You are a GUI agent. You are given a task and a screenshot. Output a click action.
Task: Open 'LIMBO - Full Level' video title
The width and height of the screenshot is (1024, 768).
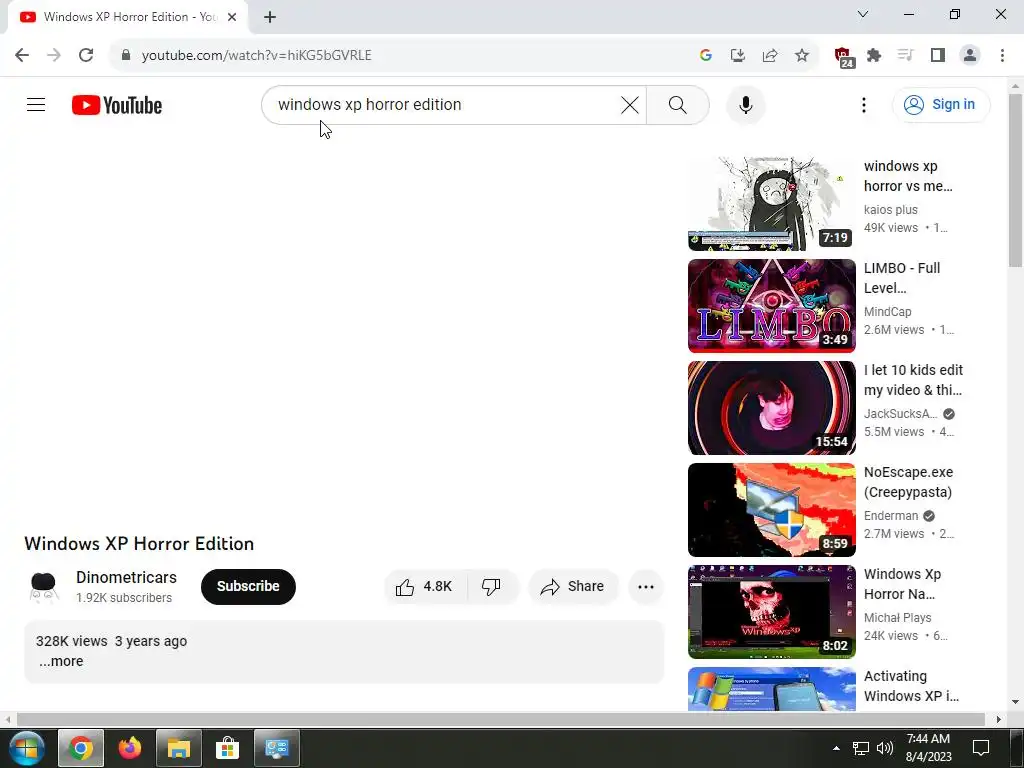[x=902, y=278]
